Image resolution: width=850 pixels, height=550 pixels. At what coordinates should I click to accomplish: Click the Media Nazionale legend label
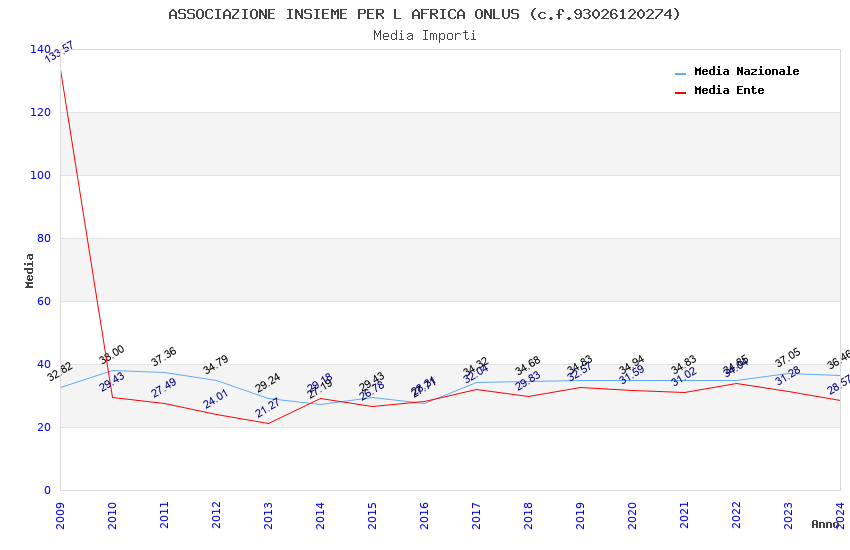[x=746, y=71]
